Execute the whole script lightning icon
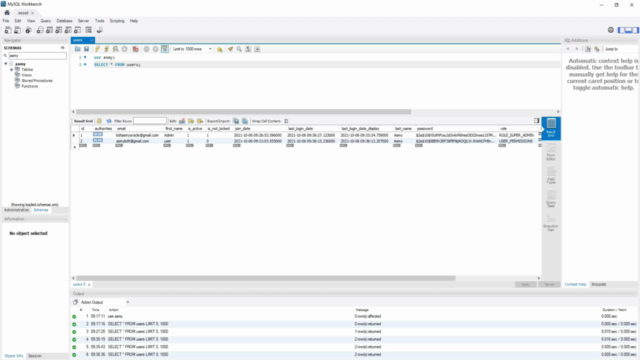This screenshot has height=360, width=640. 98,49
